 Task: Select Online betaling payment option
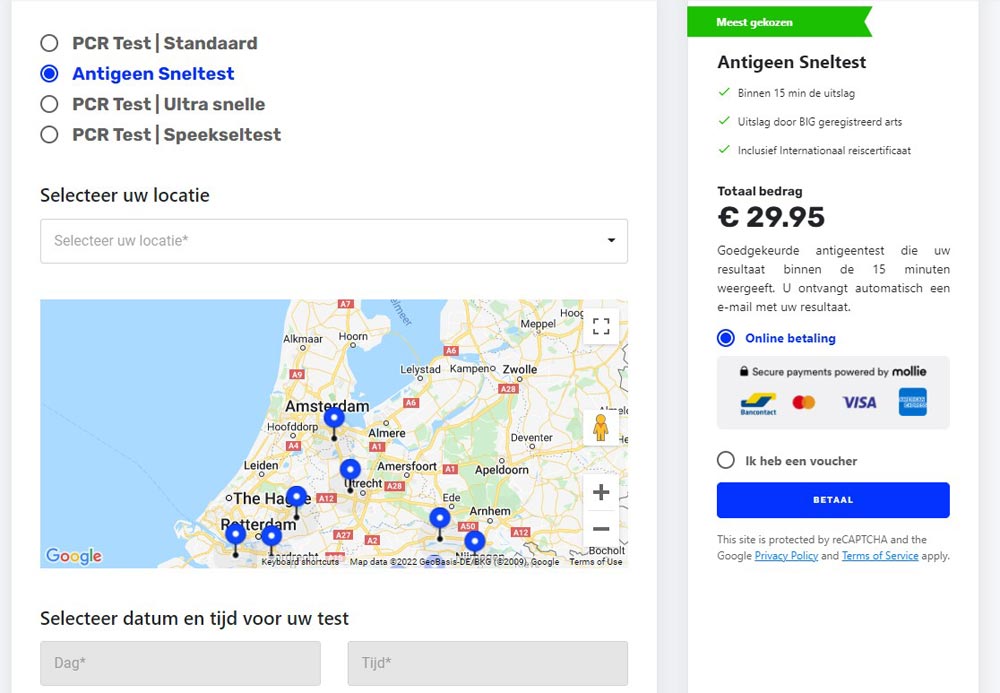click(x=726, y=338)
